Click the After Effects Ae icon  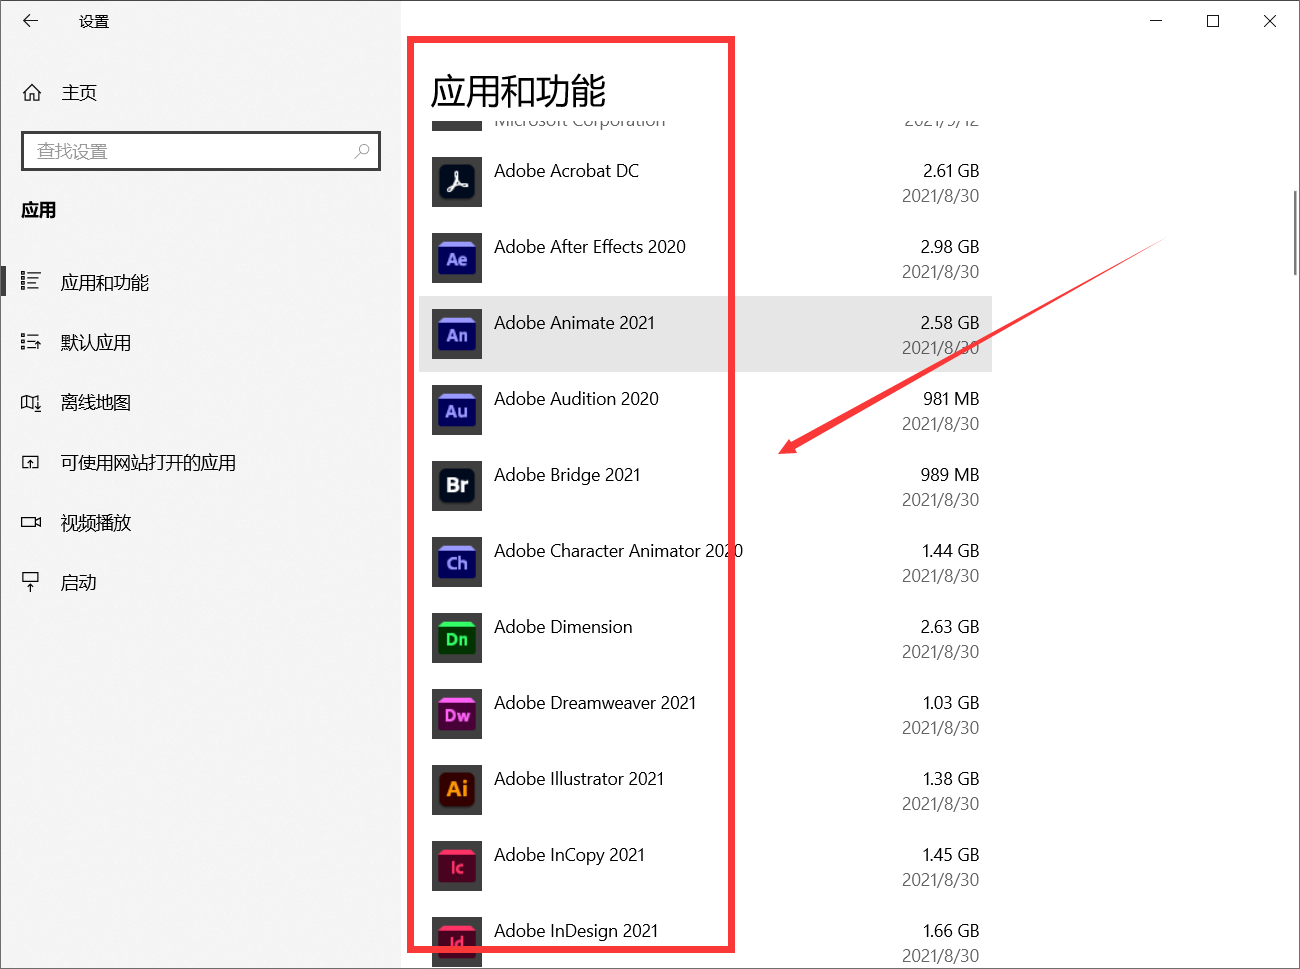[457, 258]
